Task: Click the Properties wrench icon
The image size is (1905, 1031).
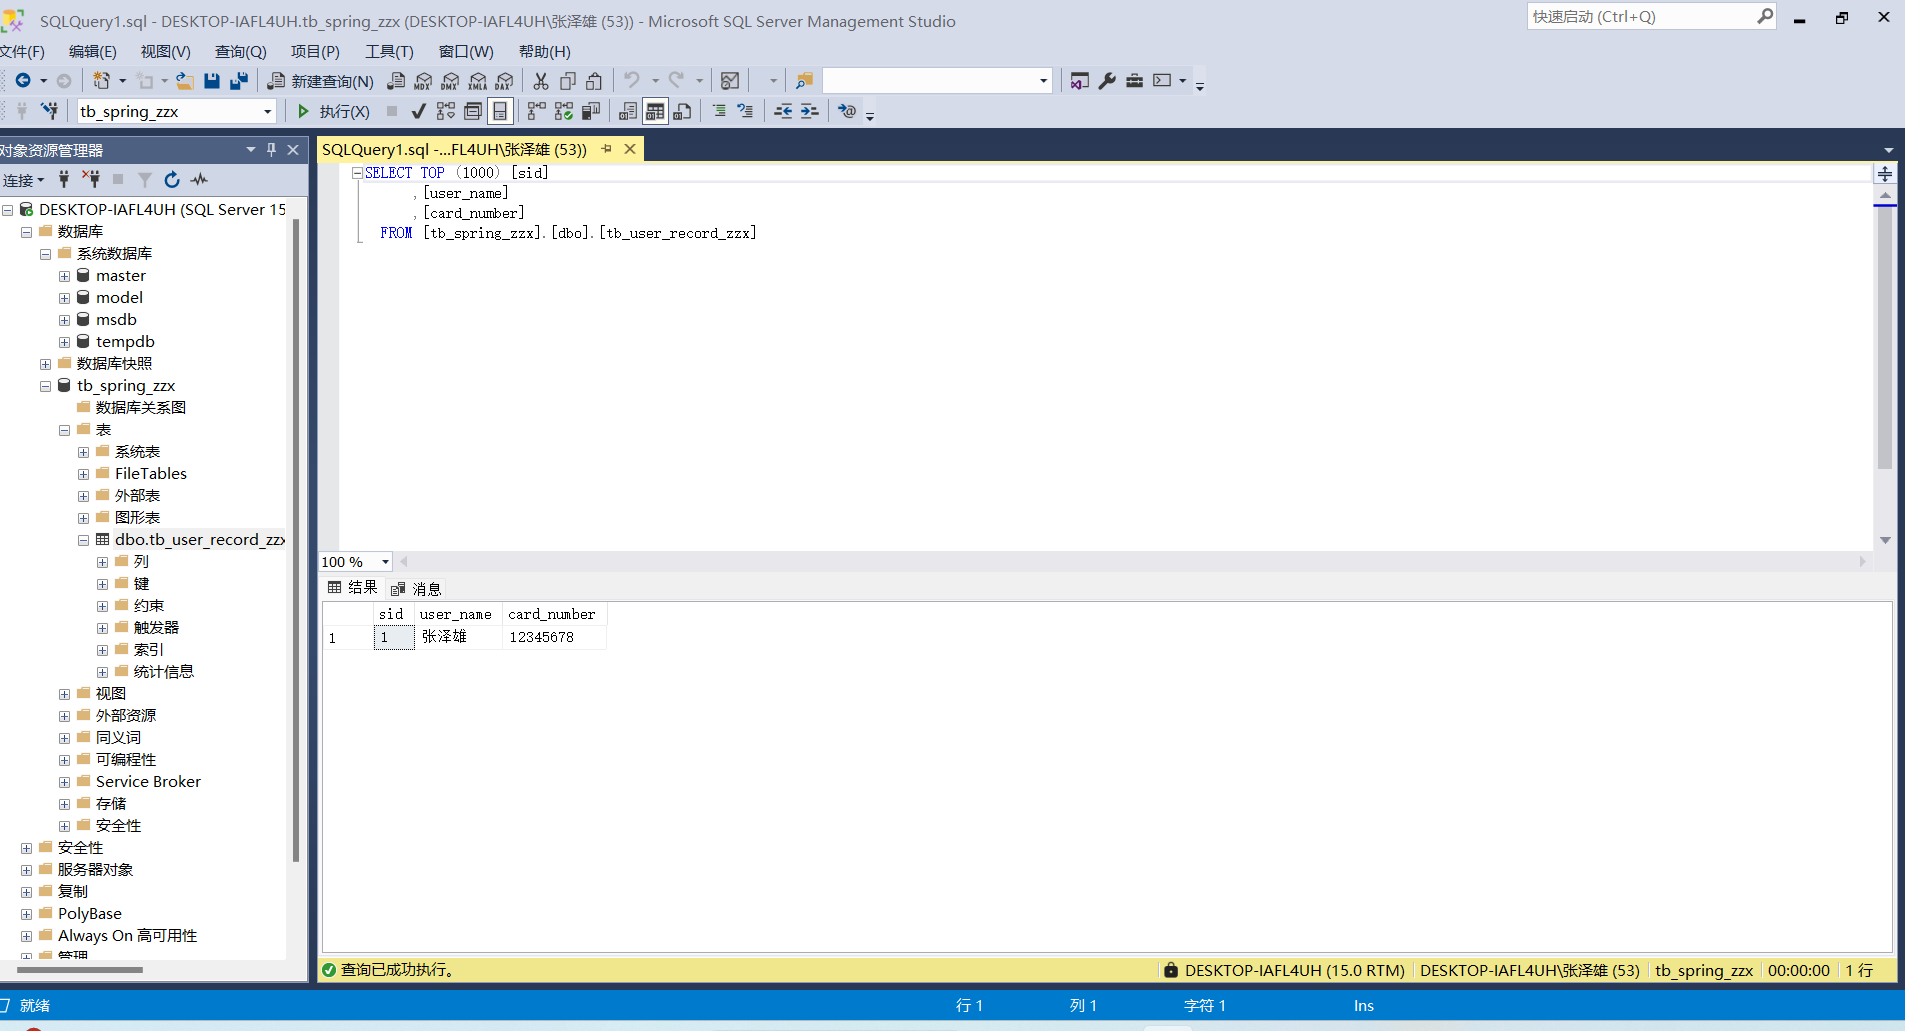Action: (1107, 81)
